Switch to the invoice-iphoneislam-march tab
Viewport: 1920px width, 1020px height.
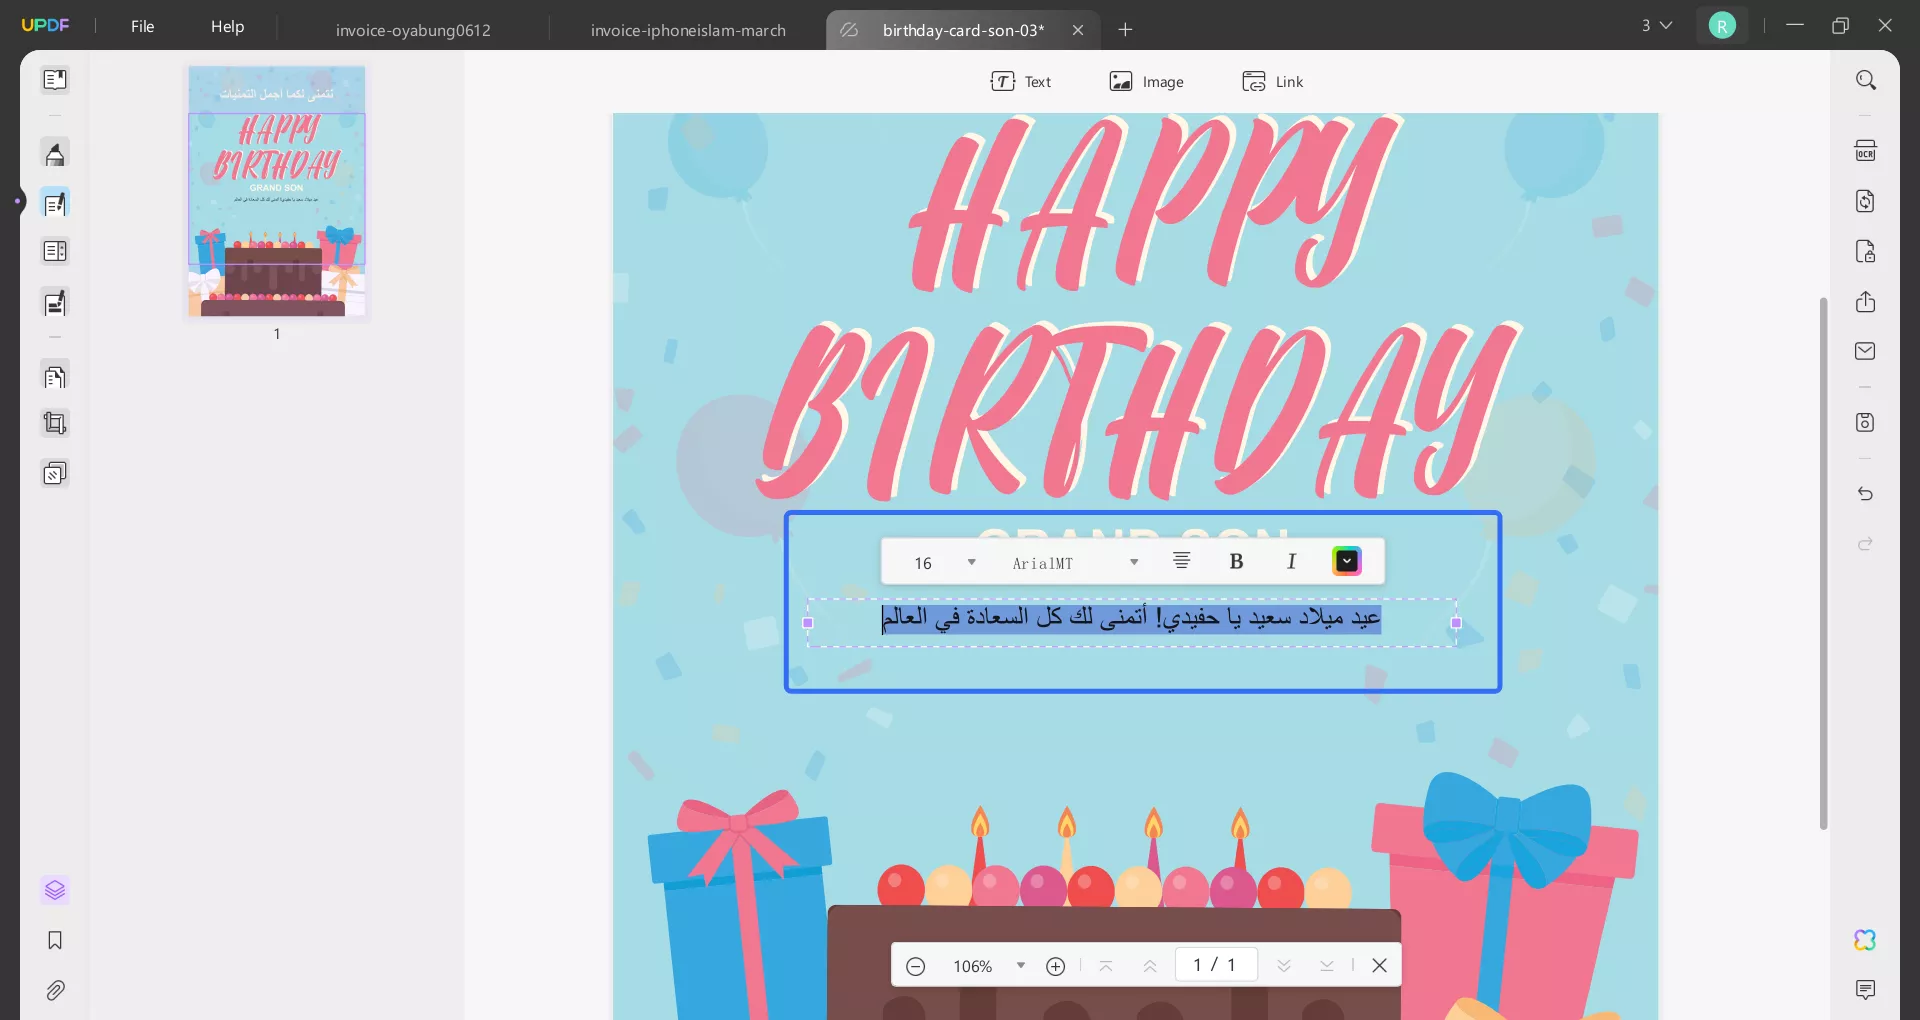coord(688,30)
